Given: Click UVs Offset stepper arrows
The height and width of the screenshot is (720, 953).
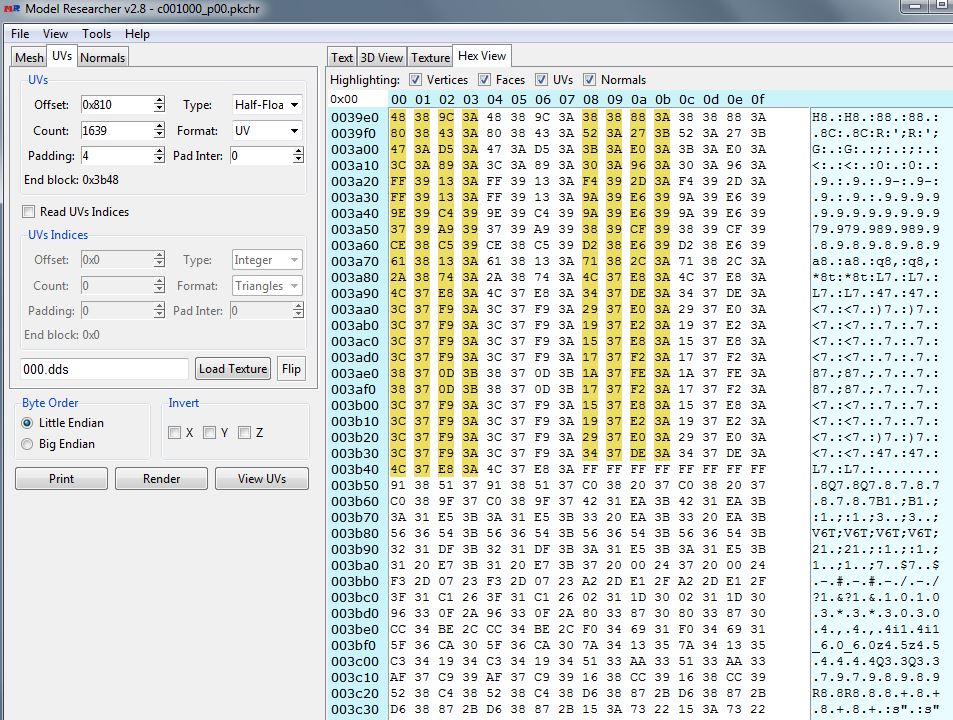Looking at the screenshot, I should tap(159, 105).
